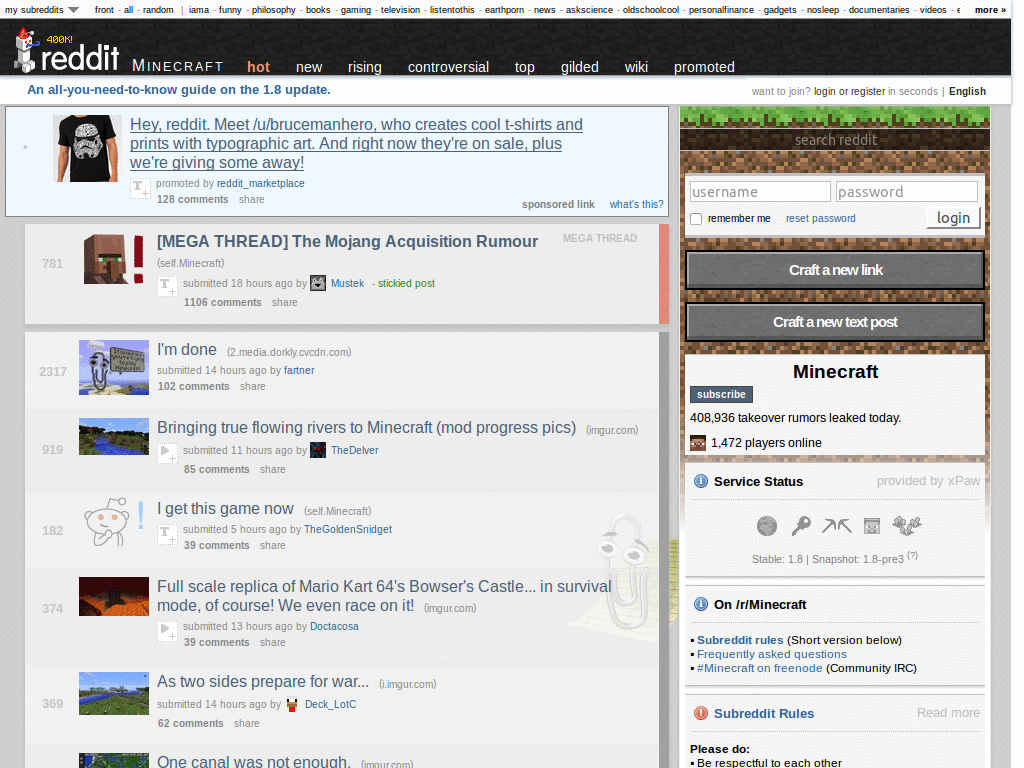Viewport: 1024px width, 768px height.
Task: Click the password input field
Action: [x=906, y=191]
